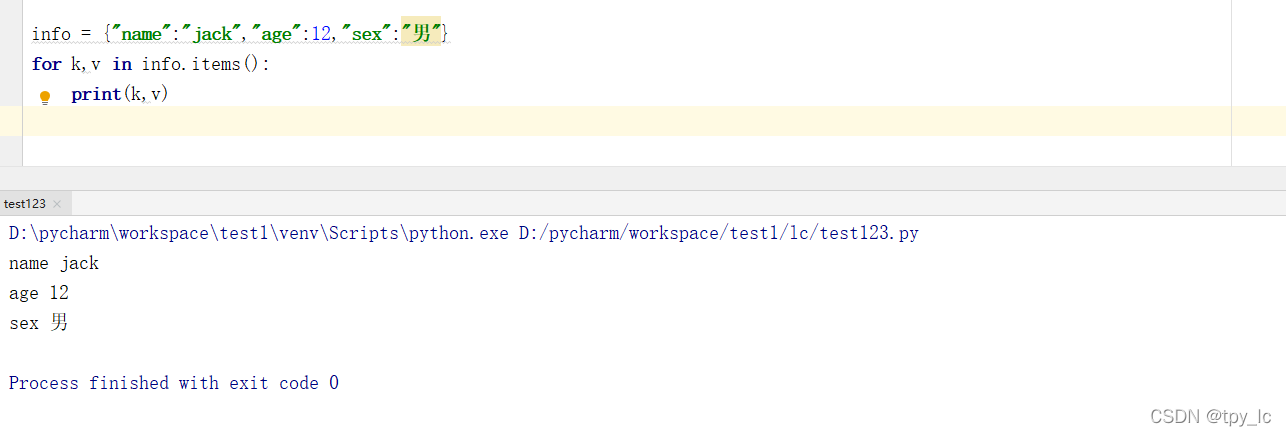Click the for keyword in the loop

coord(46,64)
